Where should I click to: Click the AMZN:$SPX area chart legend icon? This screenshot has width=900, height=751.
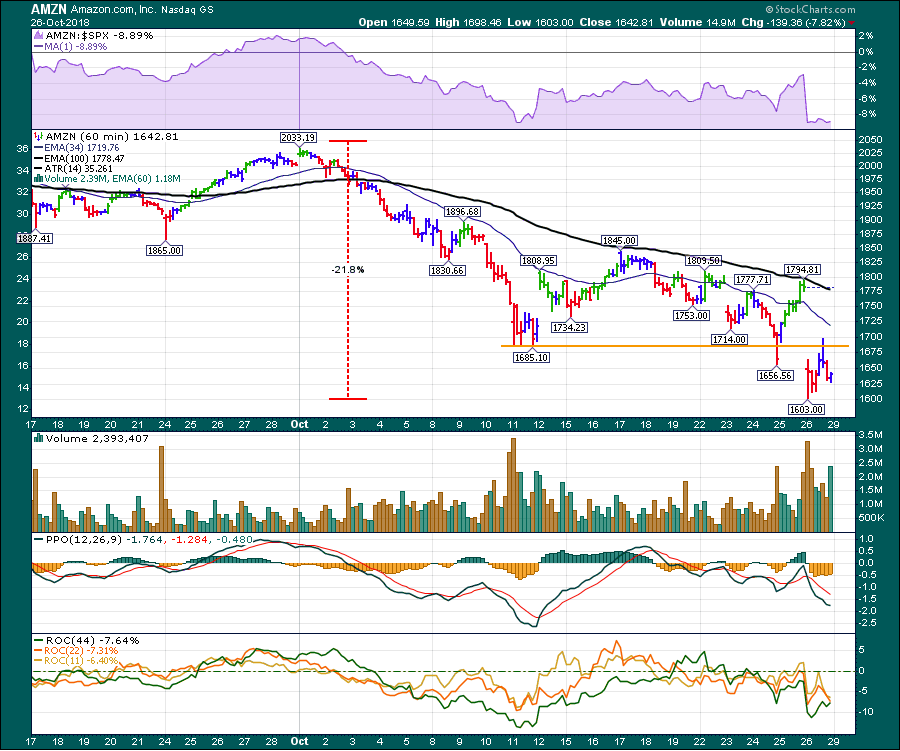(37, 35)
